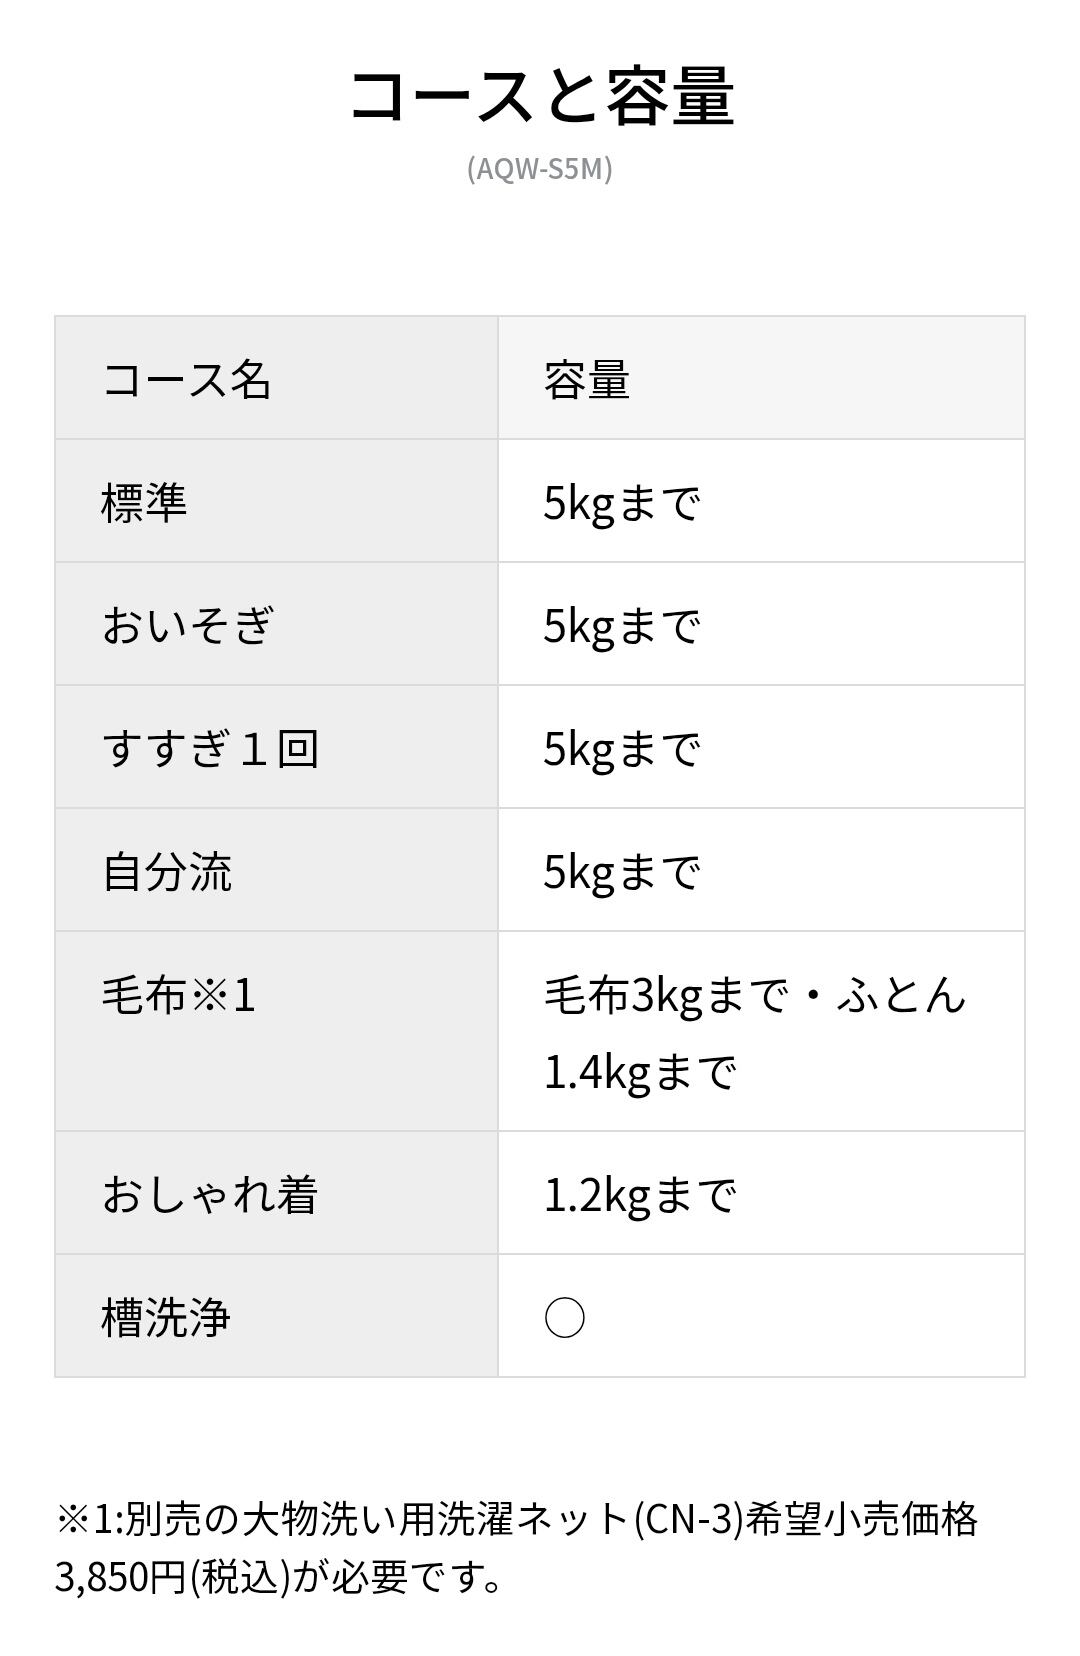The height and width of the screenshot is (1656, 1080).
Task: Select the 標準 course name cell
Action: (x=144, y=502)
